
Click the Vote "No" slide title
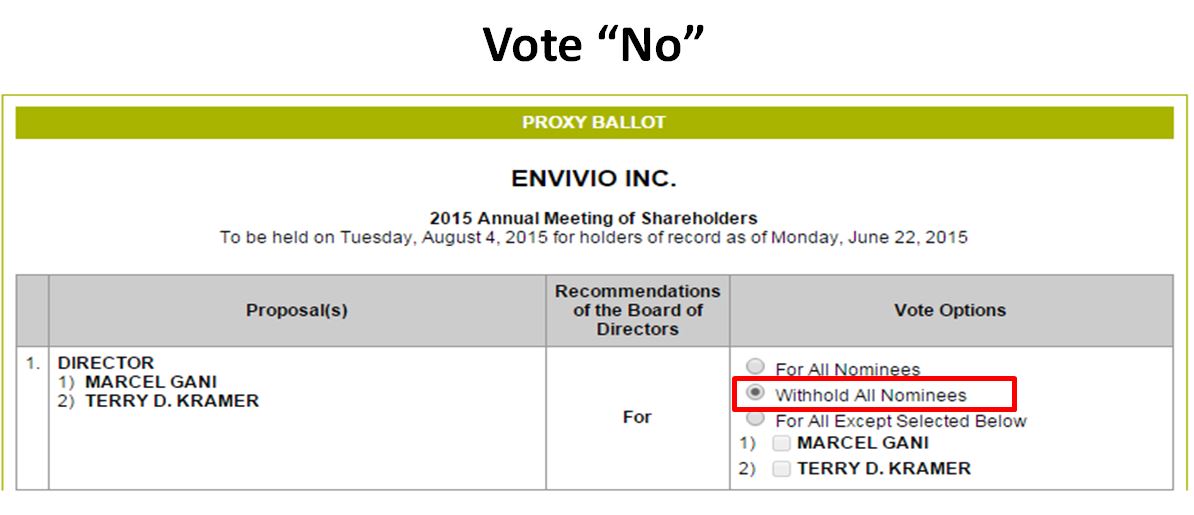[x=594, y=45]
